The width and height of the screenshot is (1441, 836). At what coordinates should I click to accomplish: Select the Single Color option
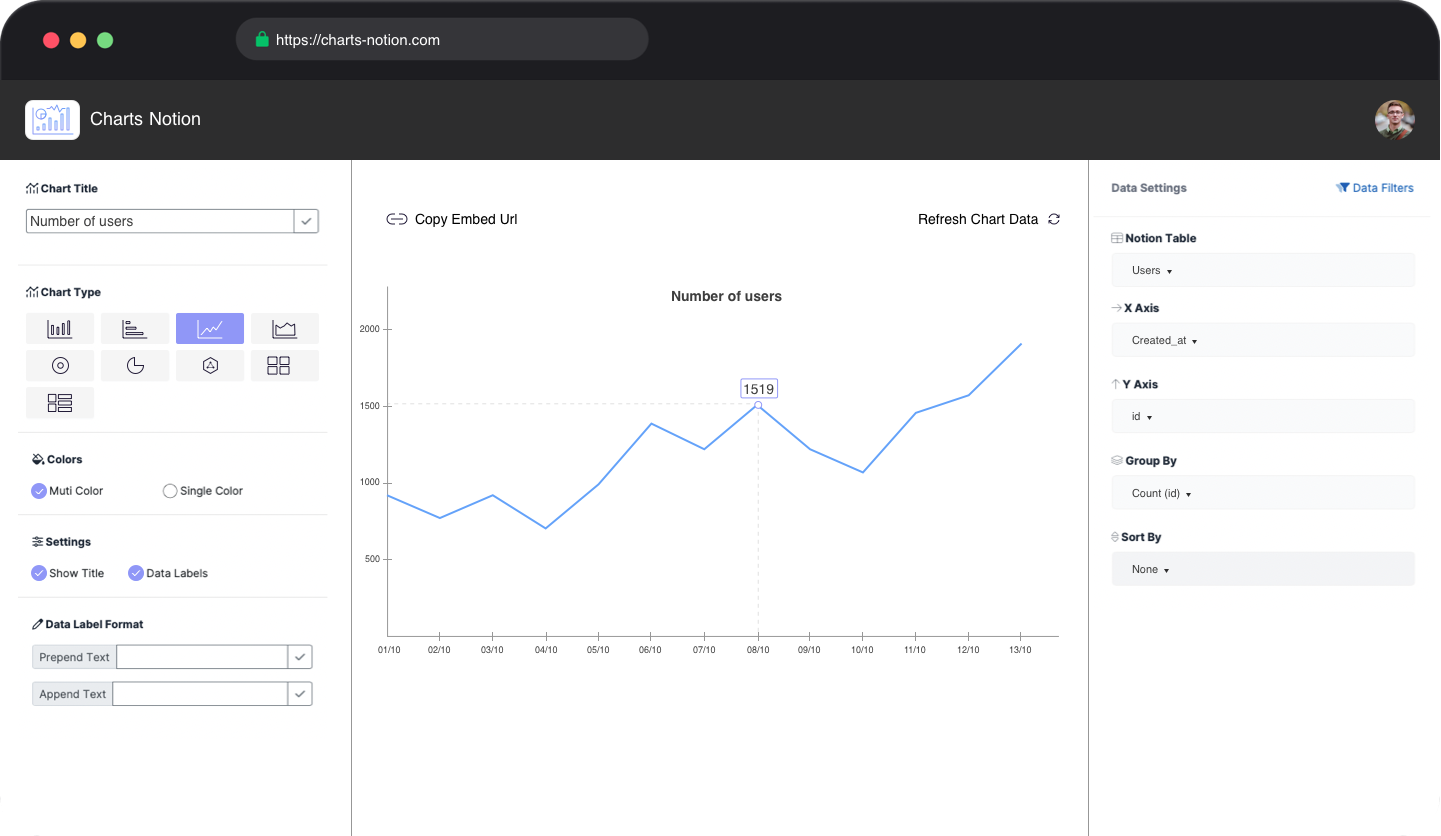[x=169, y=491]
